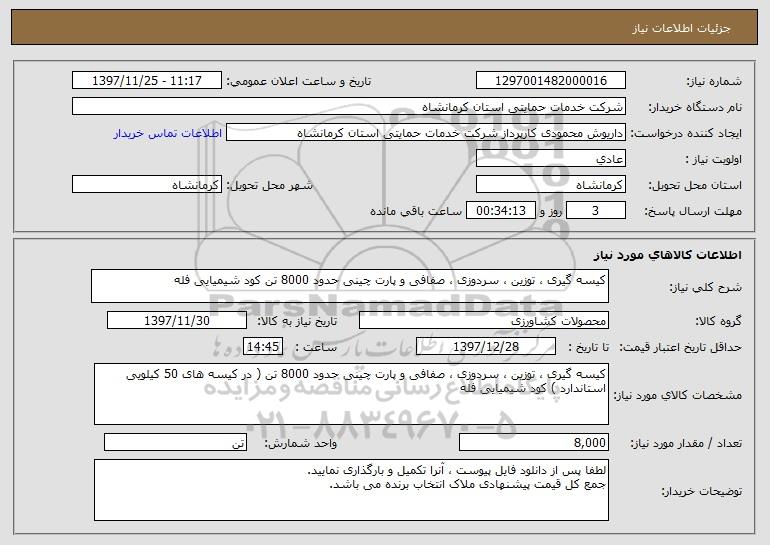
Task: Click the section heading اطلاعات کالاهای مورد نیاز
Action: (667, 255)
